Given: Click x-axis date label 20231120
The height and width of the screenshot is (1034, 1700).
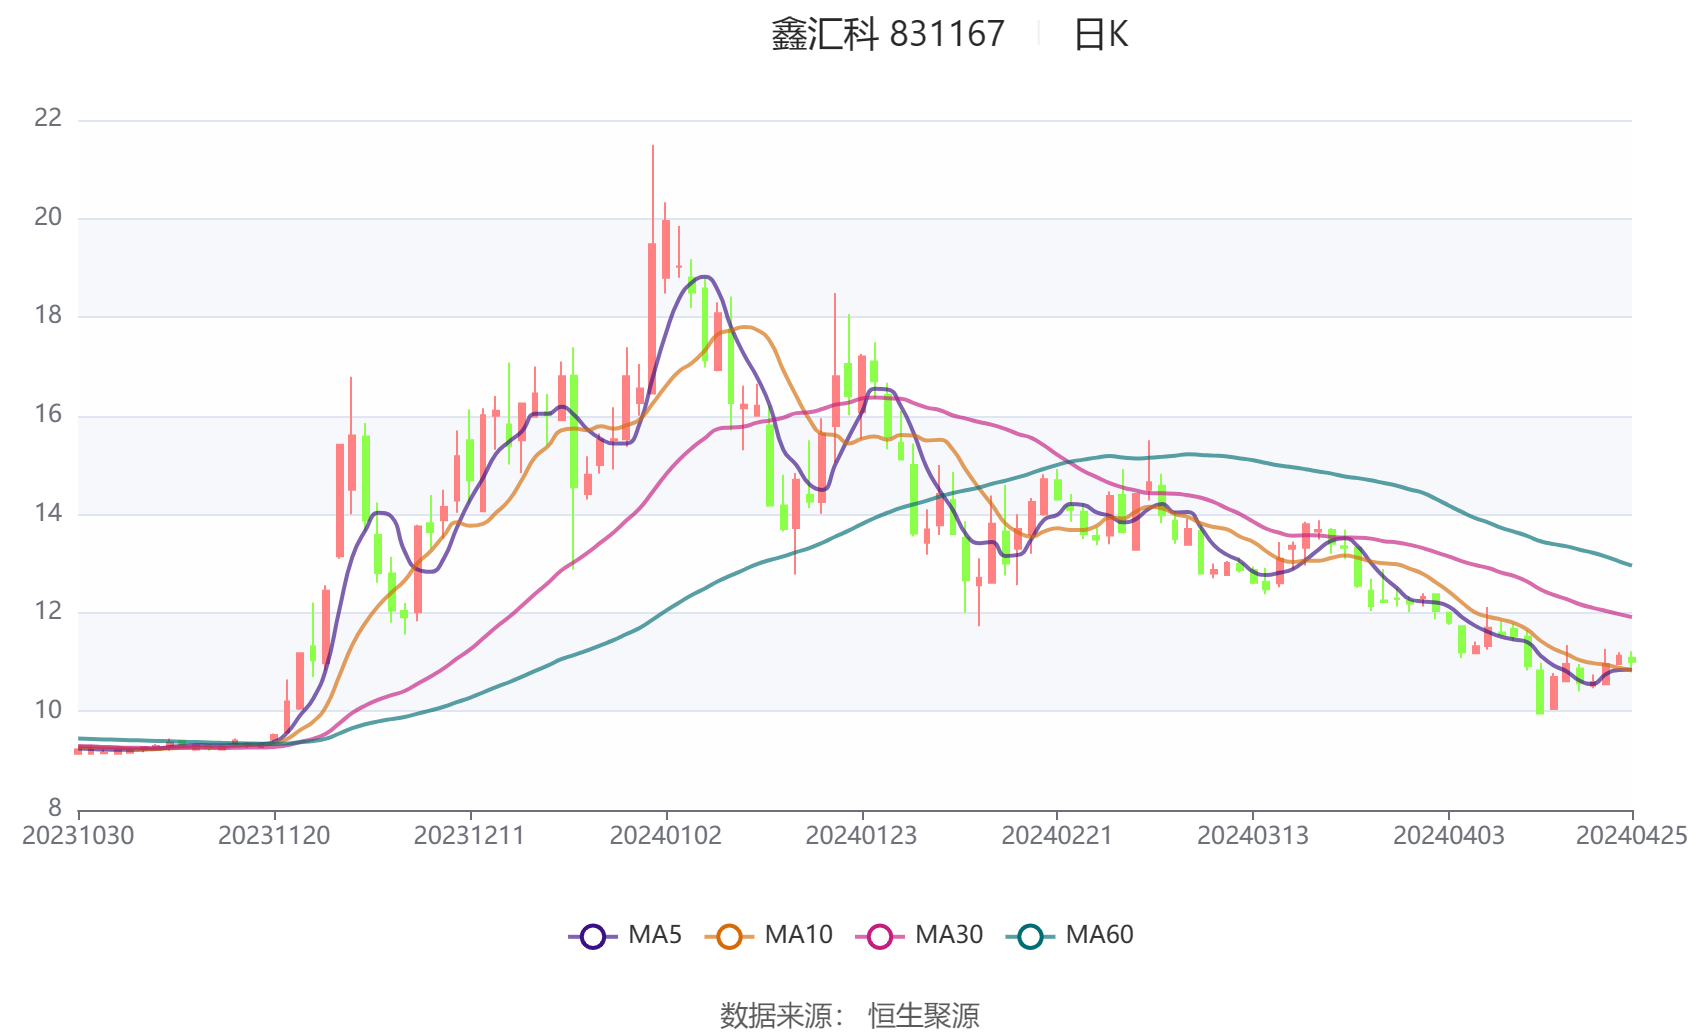Looking at the screenshot, I should click(x=274, y=836).
